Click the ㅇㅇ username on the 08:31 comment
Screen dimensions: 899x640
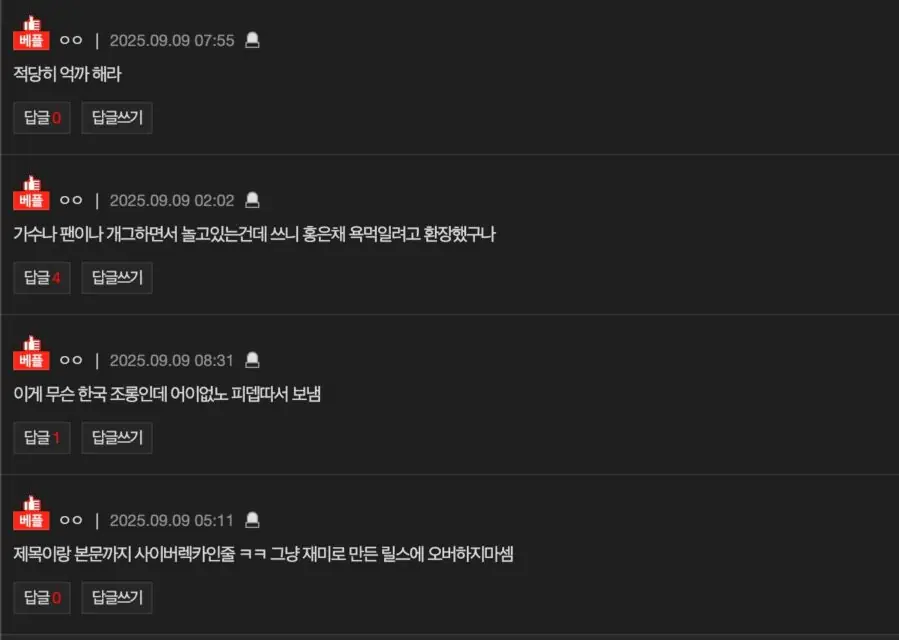pos(71,360)
